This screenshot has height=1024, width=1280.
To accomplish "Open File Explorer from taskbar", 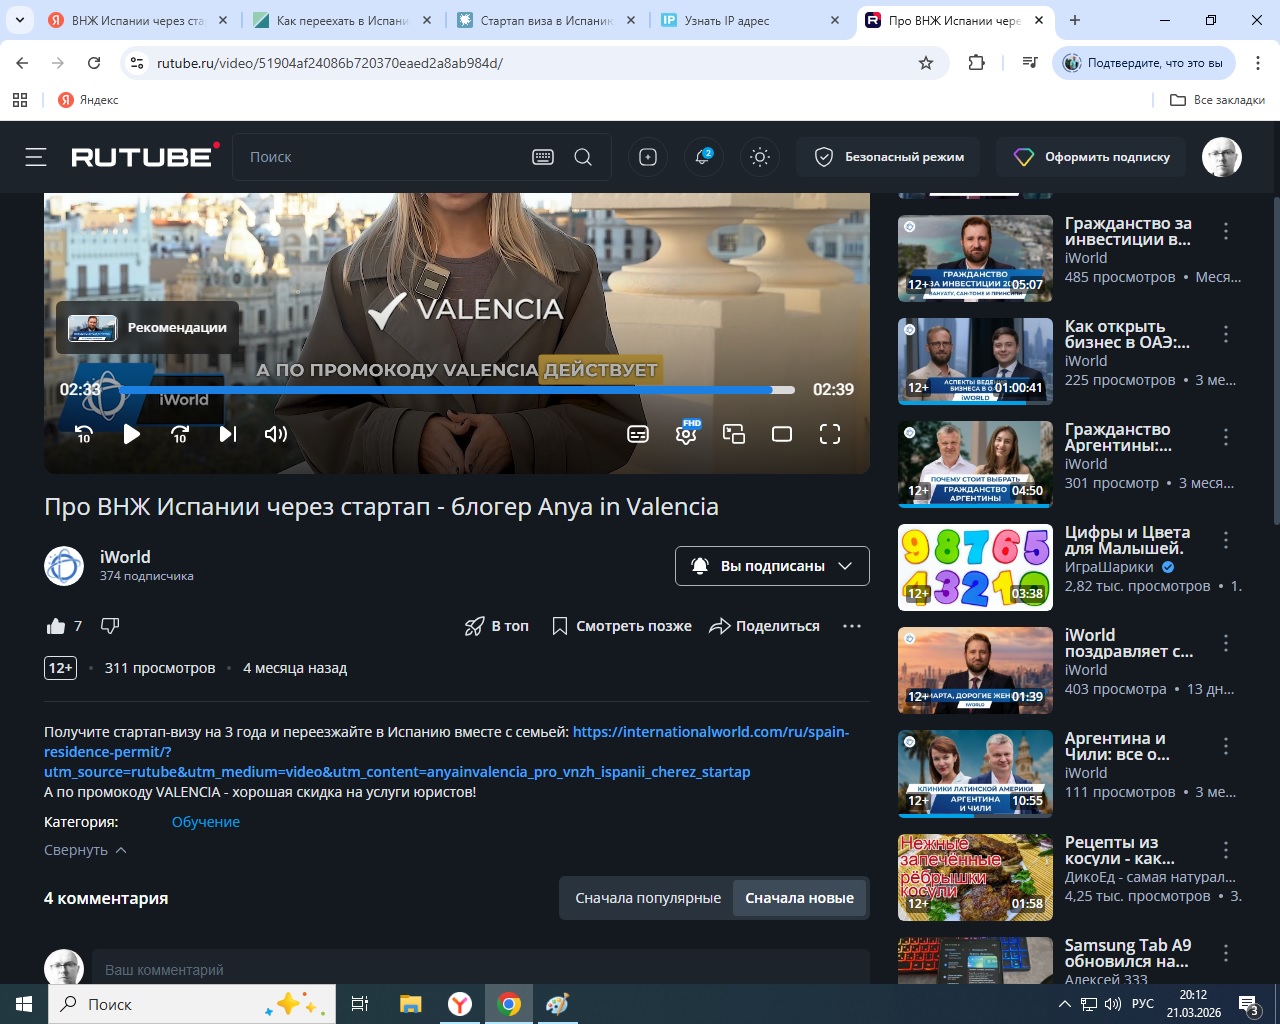I will click(x=411, y=1004).
